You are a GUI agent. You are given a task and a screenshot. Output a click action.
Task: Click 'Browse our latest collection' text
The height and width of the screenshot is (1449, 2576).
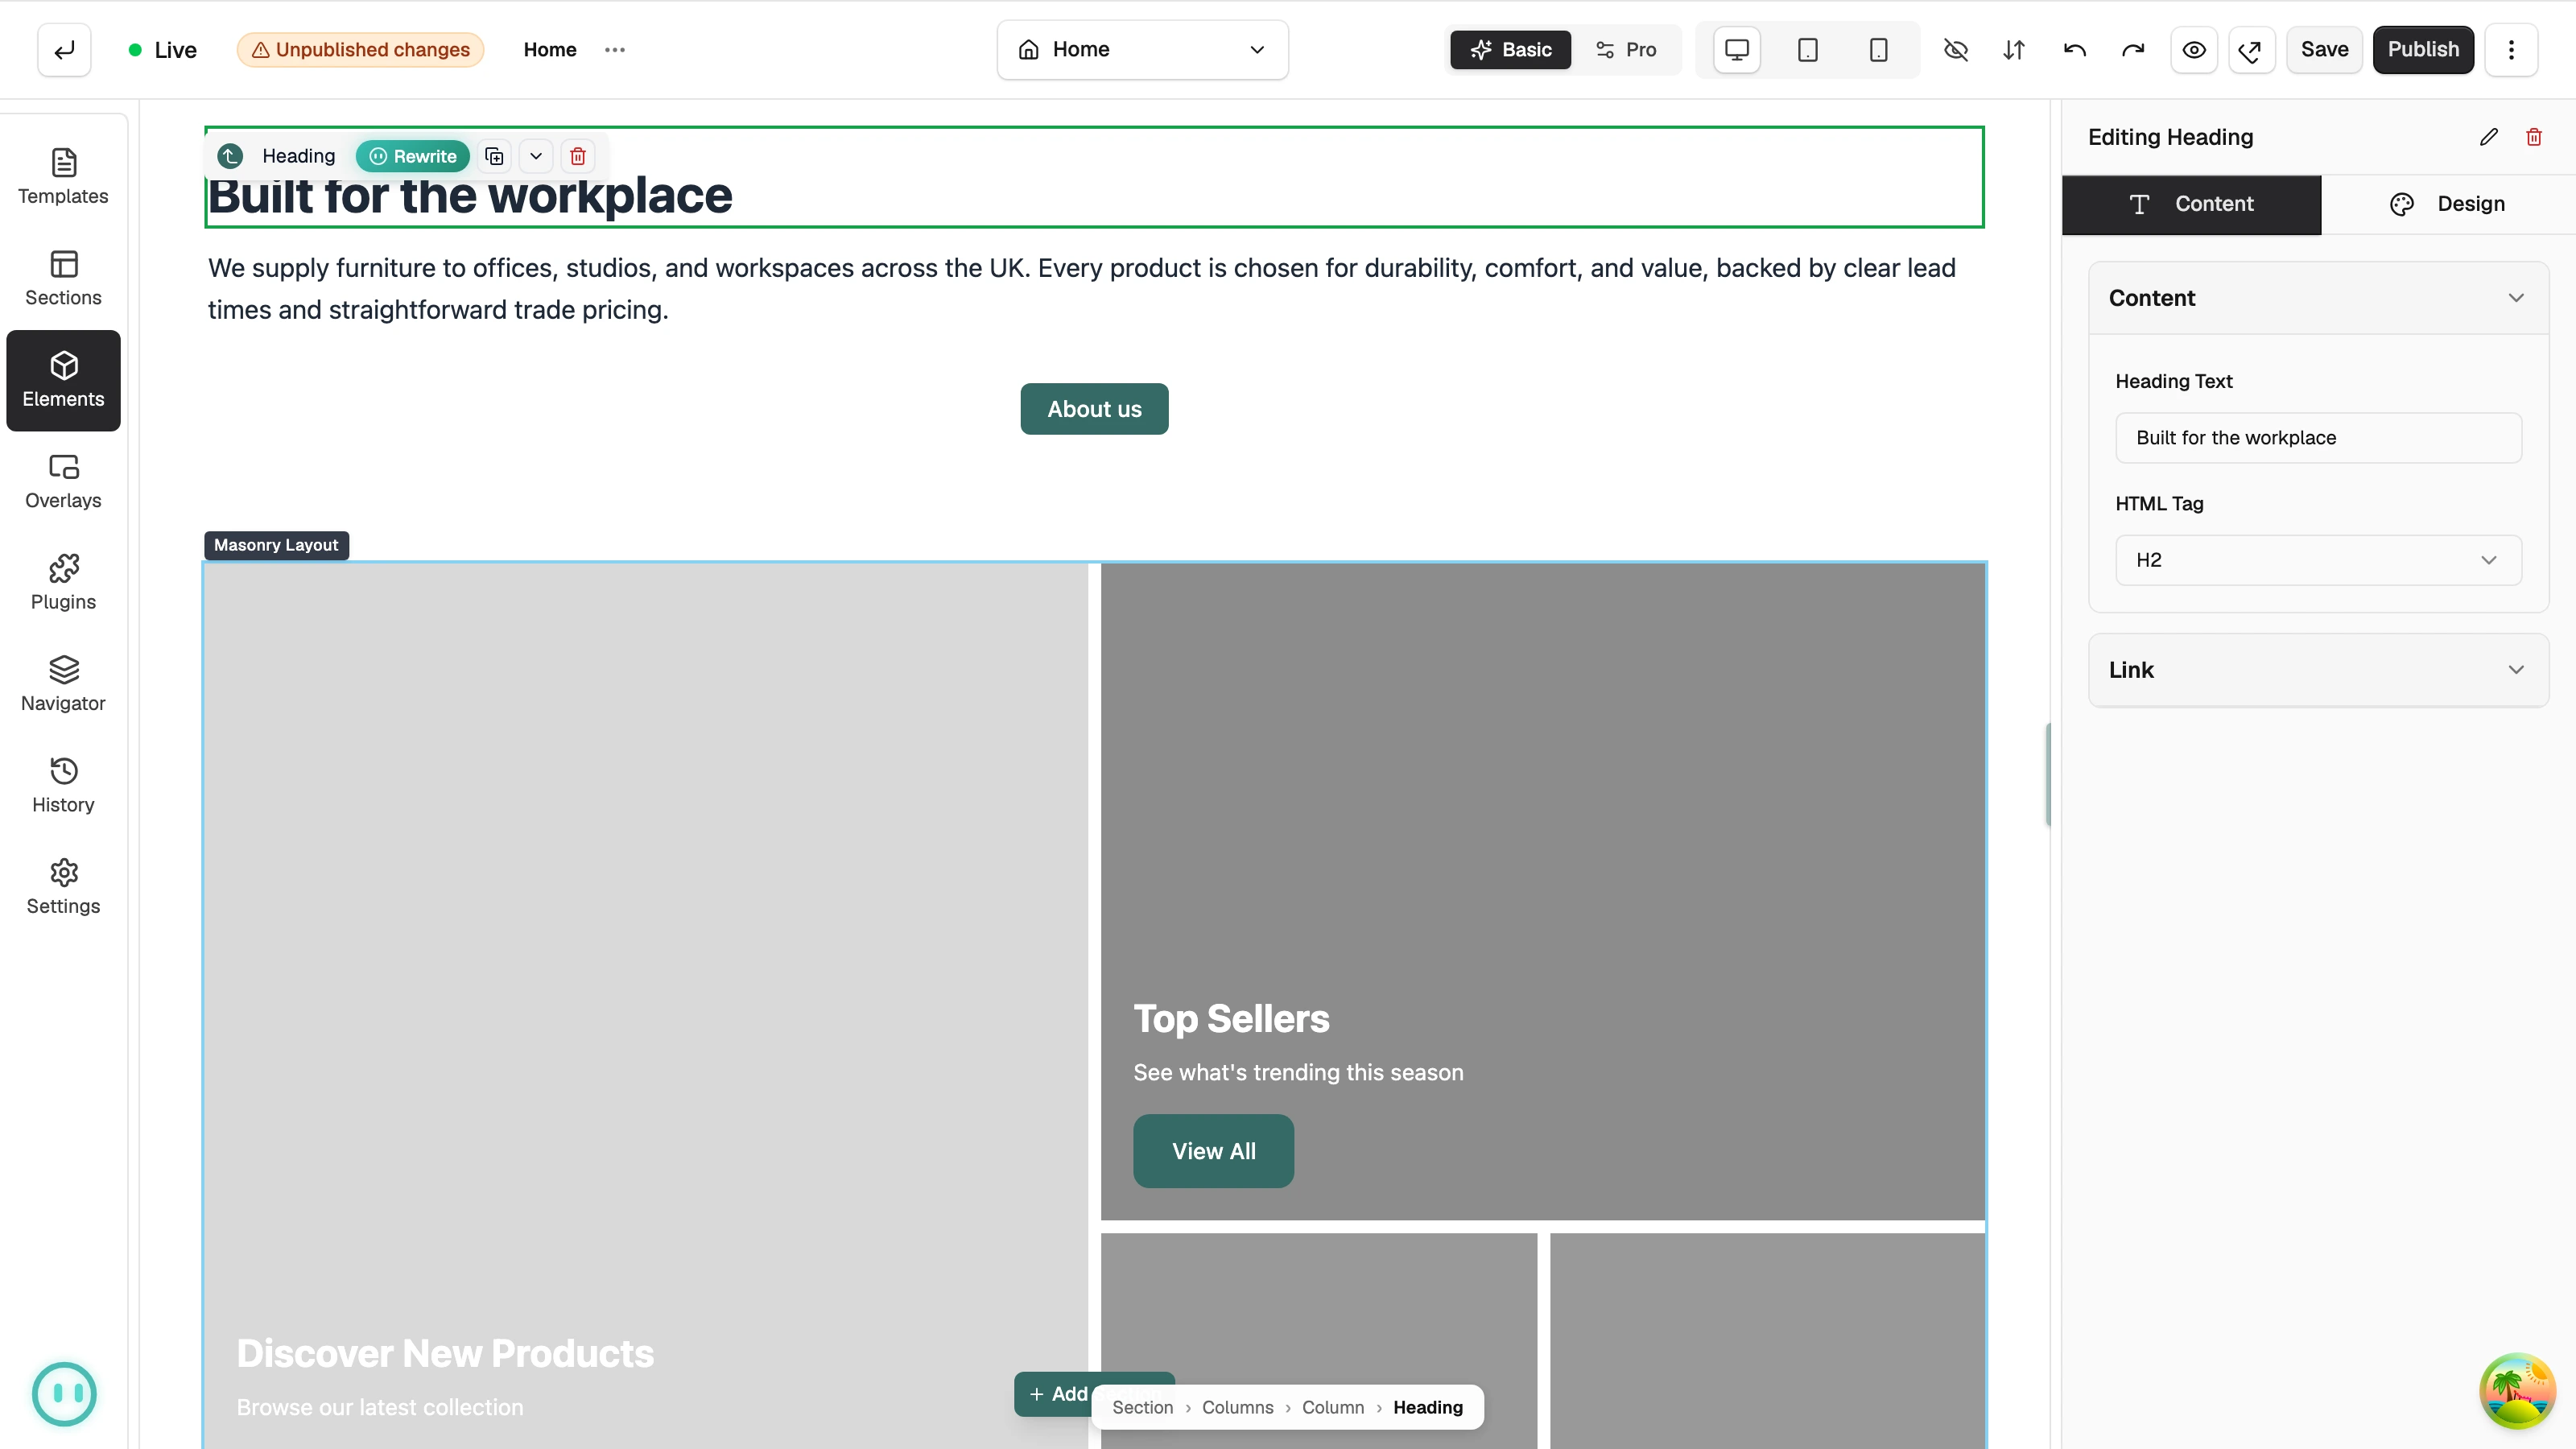coord(380,1408)
